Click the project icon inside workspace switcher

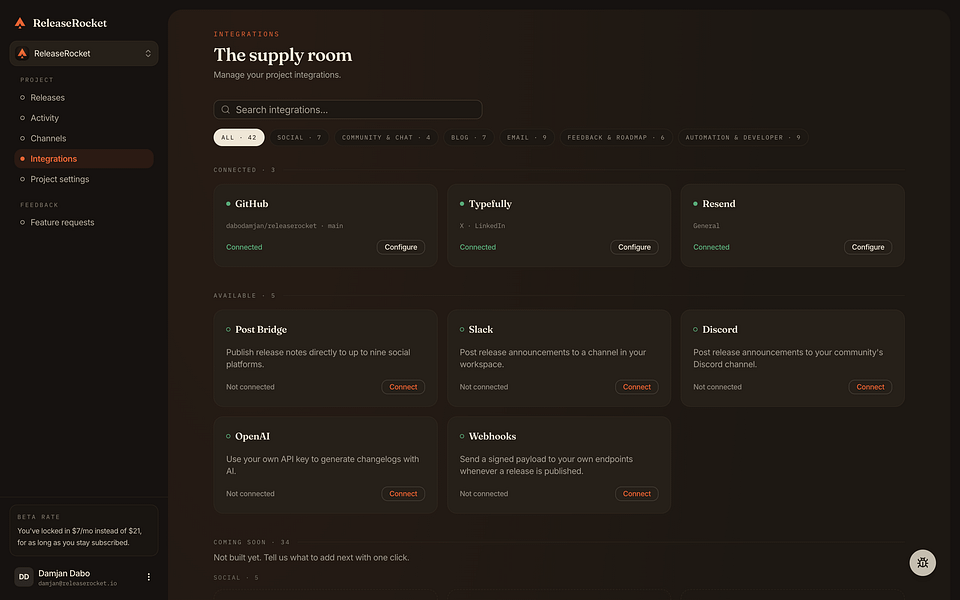click(23, 53)
